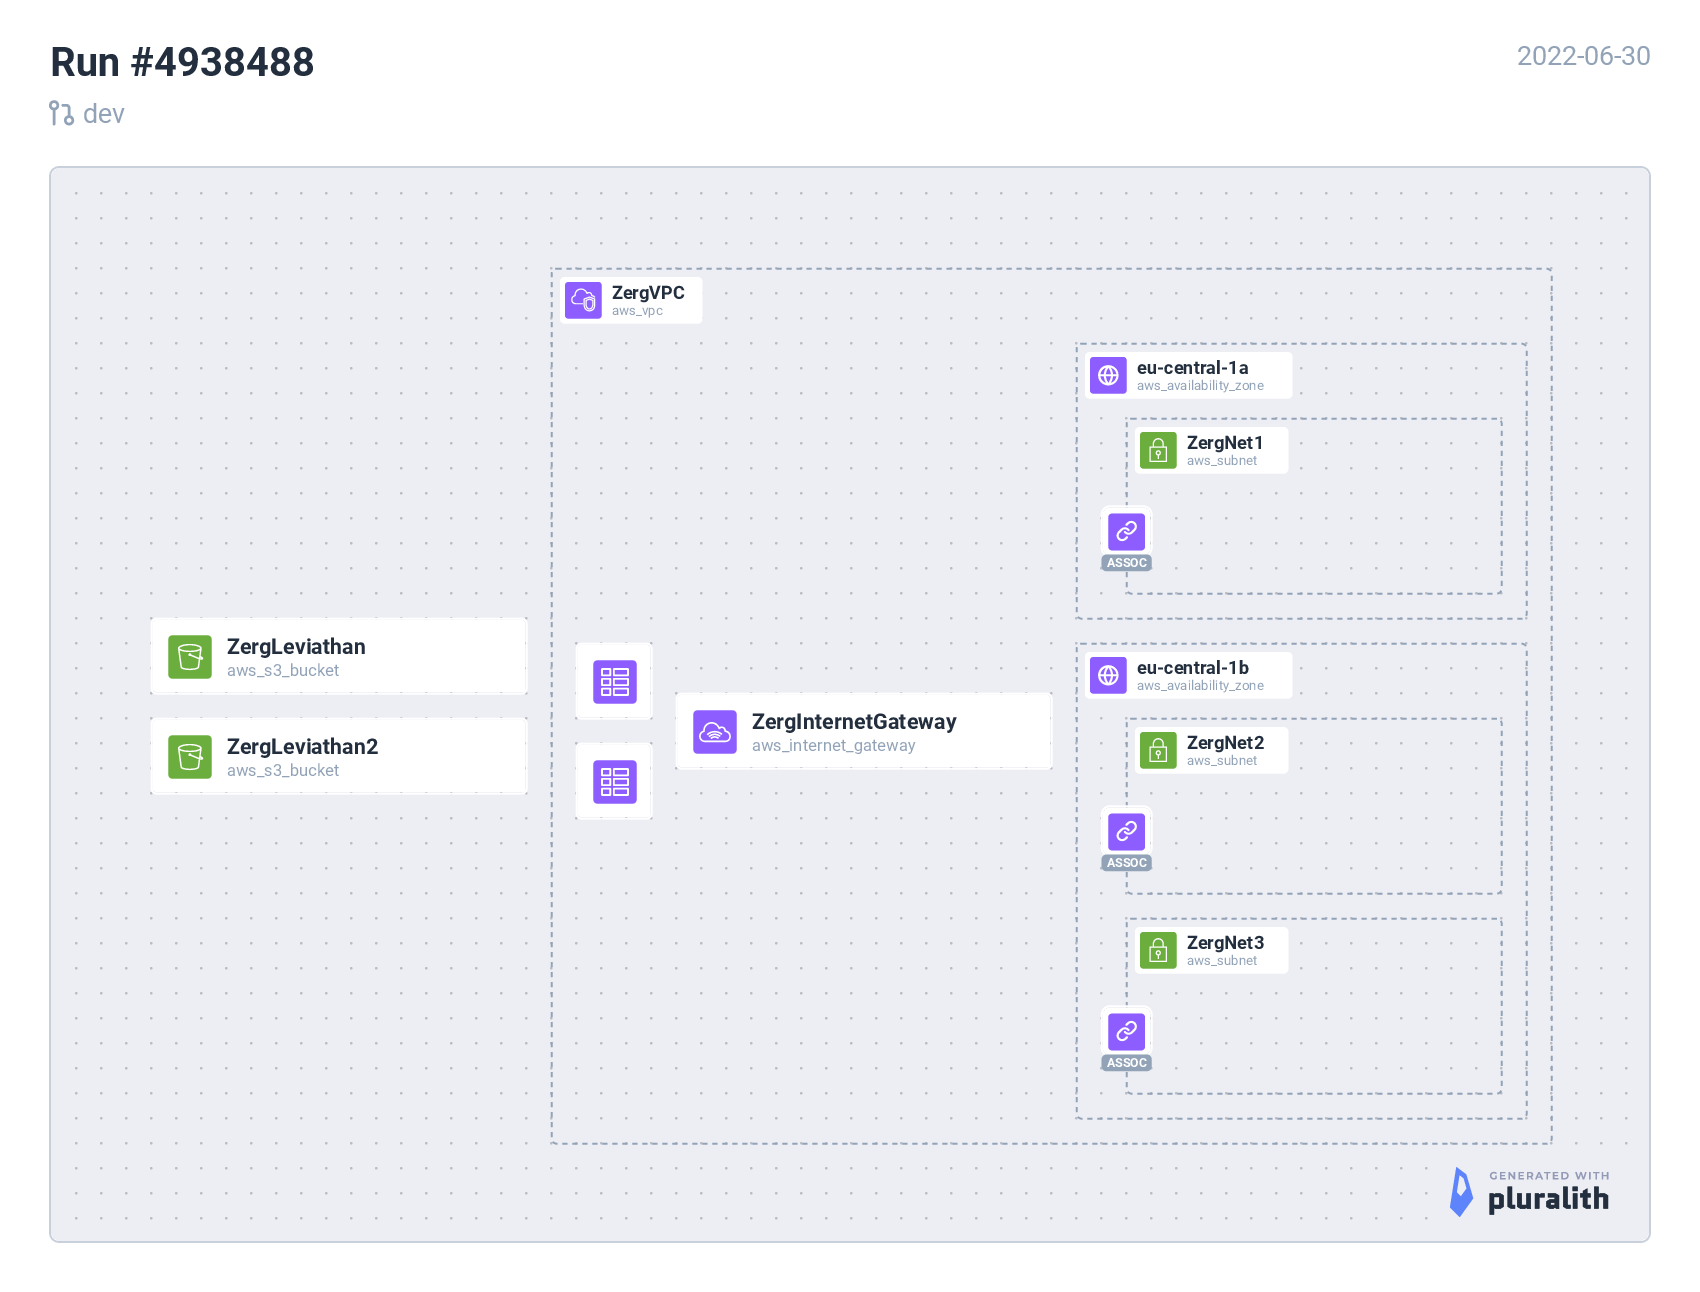1700x1292 pixels.
Task: Click the dev branch icon
Action: coord(61,114)
